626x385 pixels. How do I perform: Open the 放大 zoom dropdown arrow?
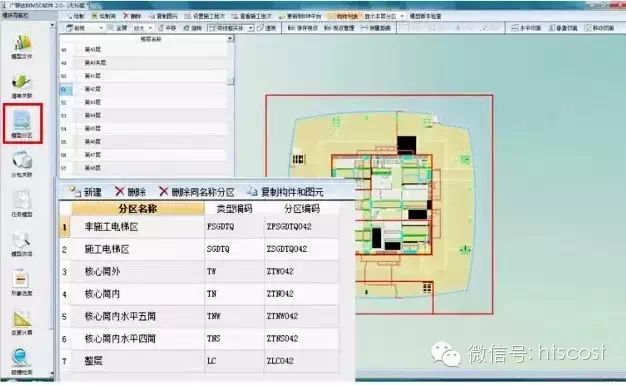(x=150, y=28)
